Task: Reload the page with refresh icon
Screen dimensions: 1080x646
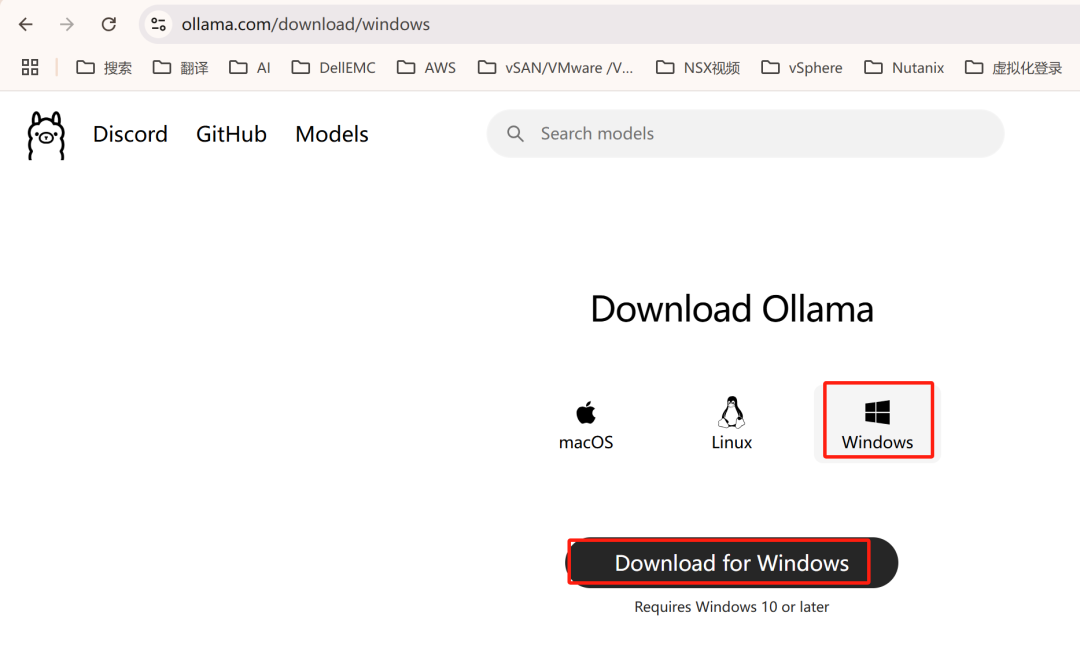Action: coord(109,25)
